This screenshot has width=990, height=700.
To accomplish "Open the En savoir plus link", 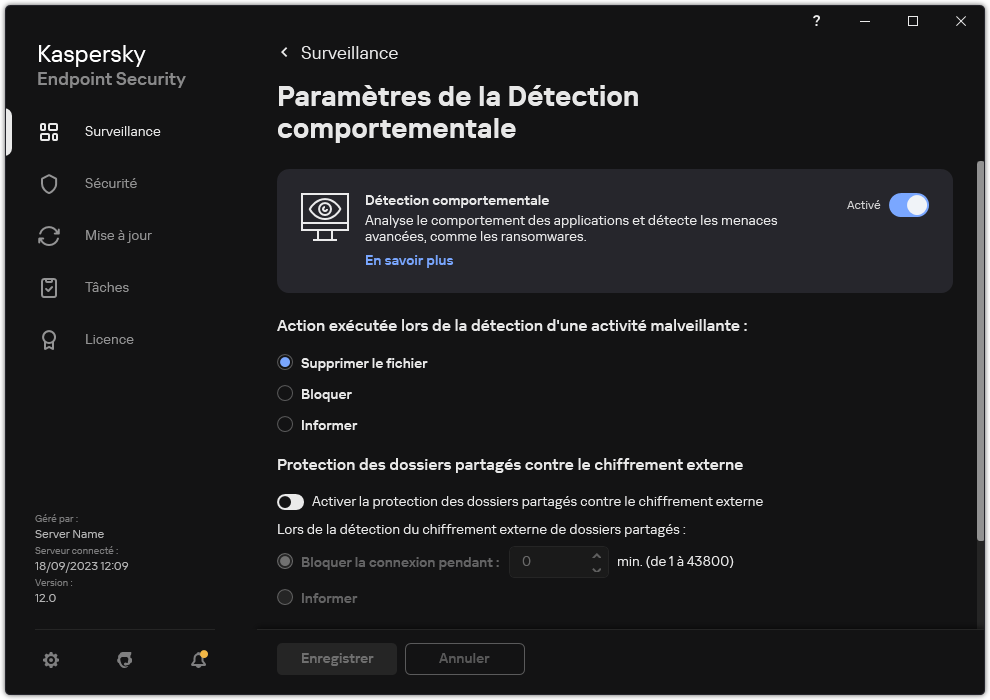I will [x=408, y=260].
